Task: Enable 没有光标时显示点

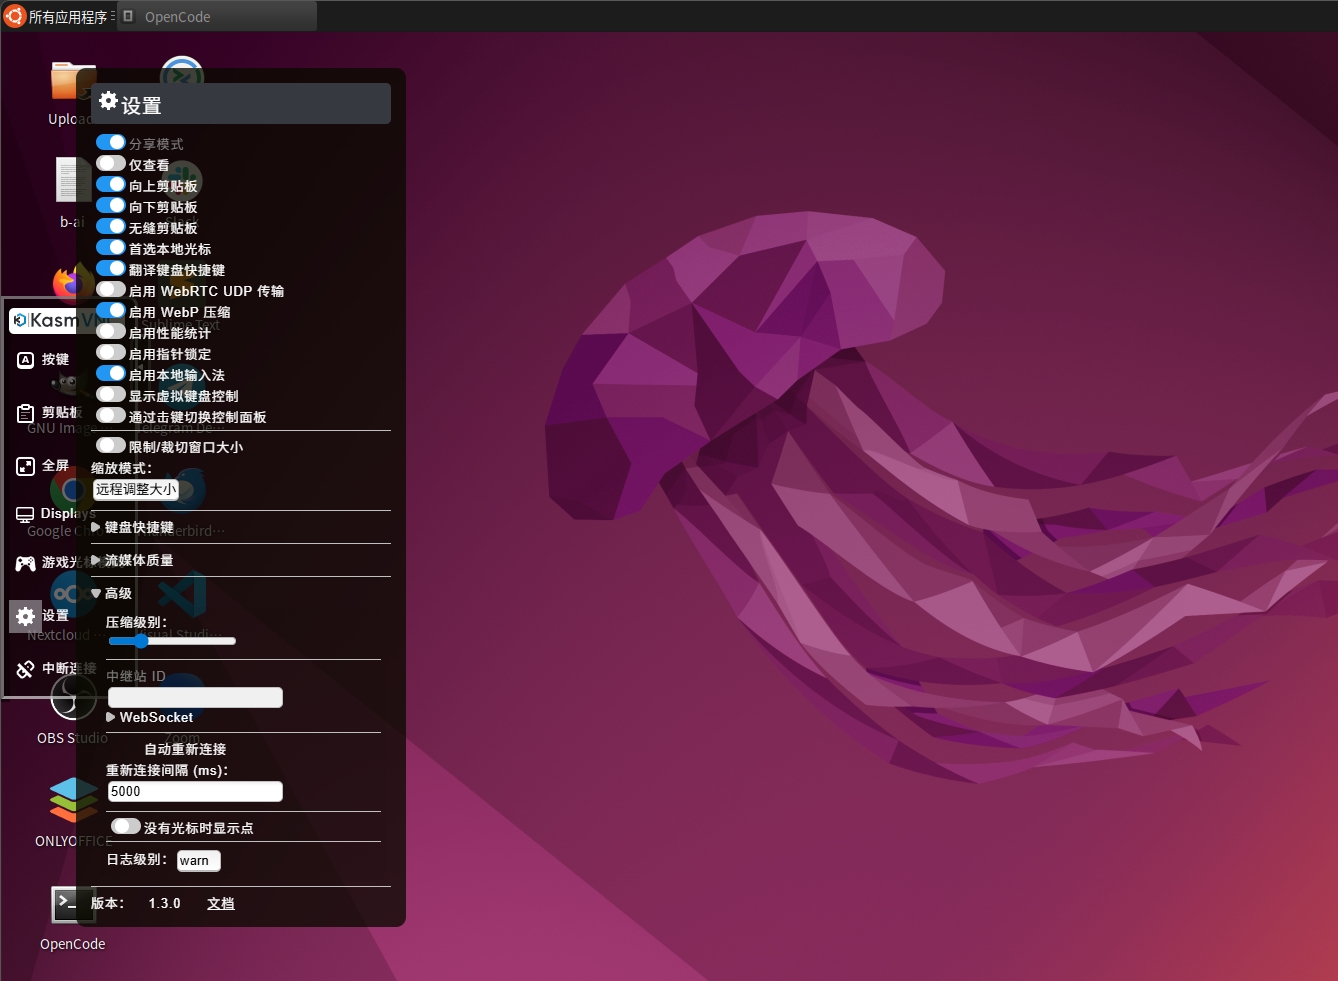Action: 126,827
